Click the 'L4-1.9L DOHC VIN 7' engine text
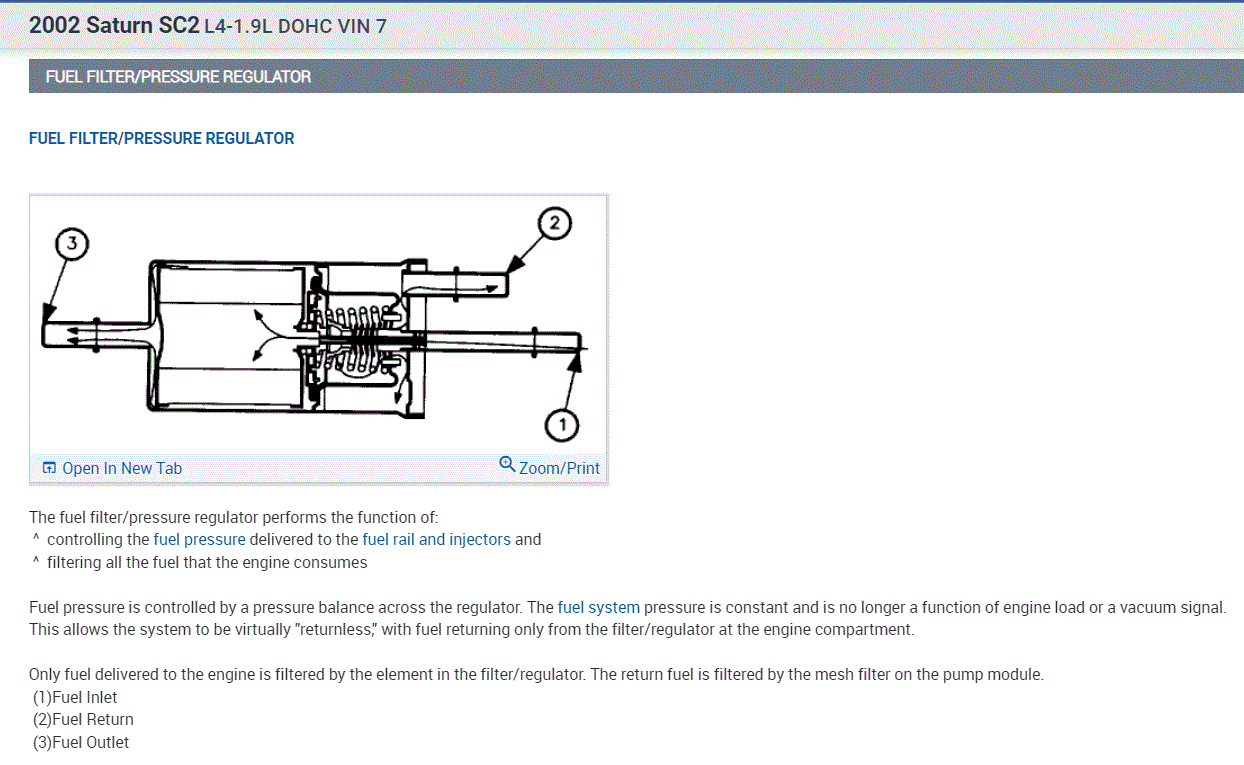The image size is (1244, 765). [295, 27]
